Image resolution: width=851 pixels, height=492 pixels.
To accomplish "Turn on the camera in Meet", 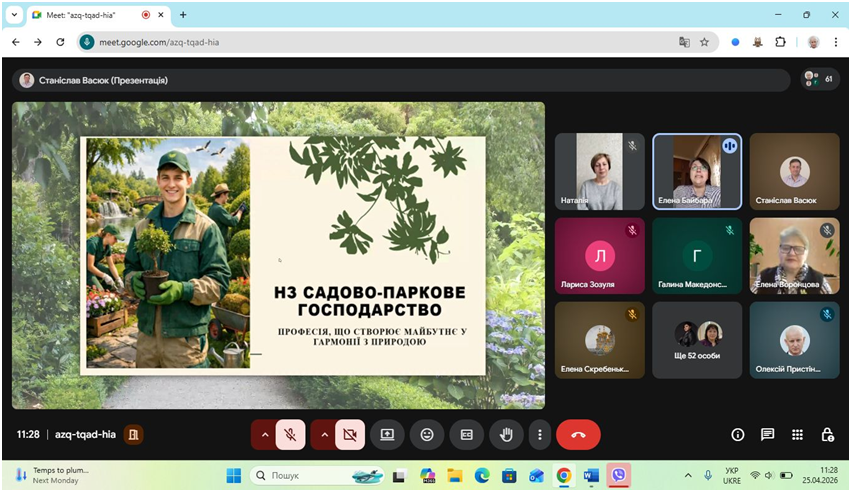I will tap(350, 435).
